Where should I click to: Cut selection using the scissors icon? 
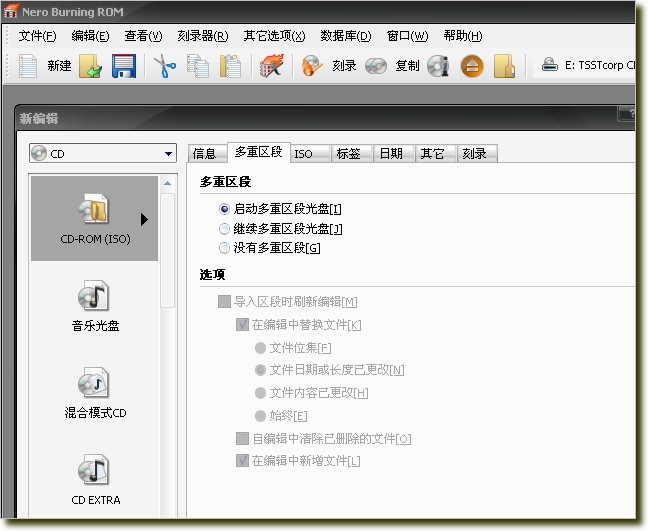pyautogui.click(x=165, y=66)
